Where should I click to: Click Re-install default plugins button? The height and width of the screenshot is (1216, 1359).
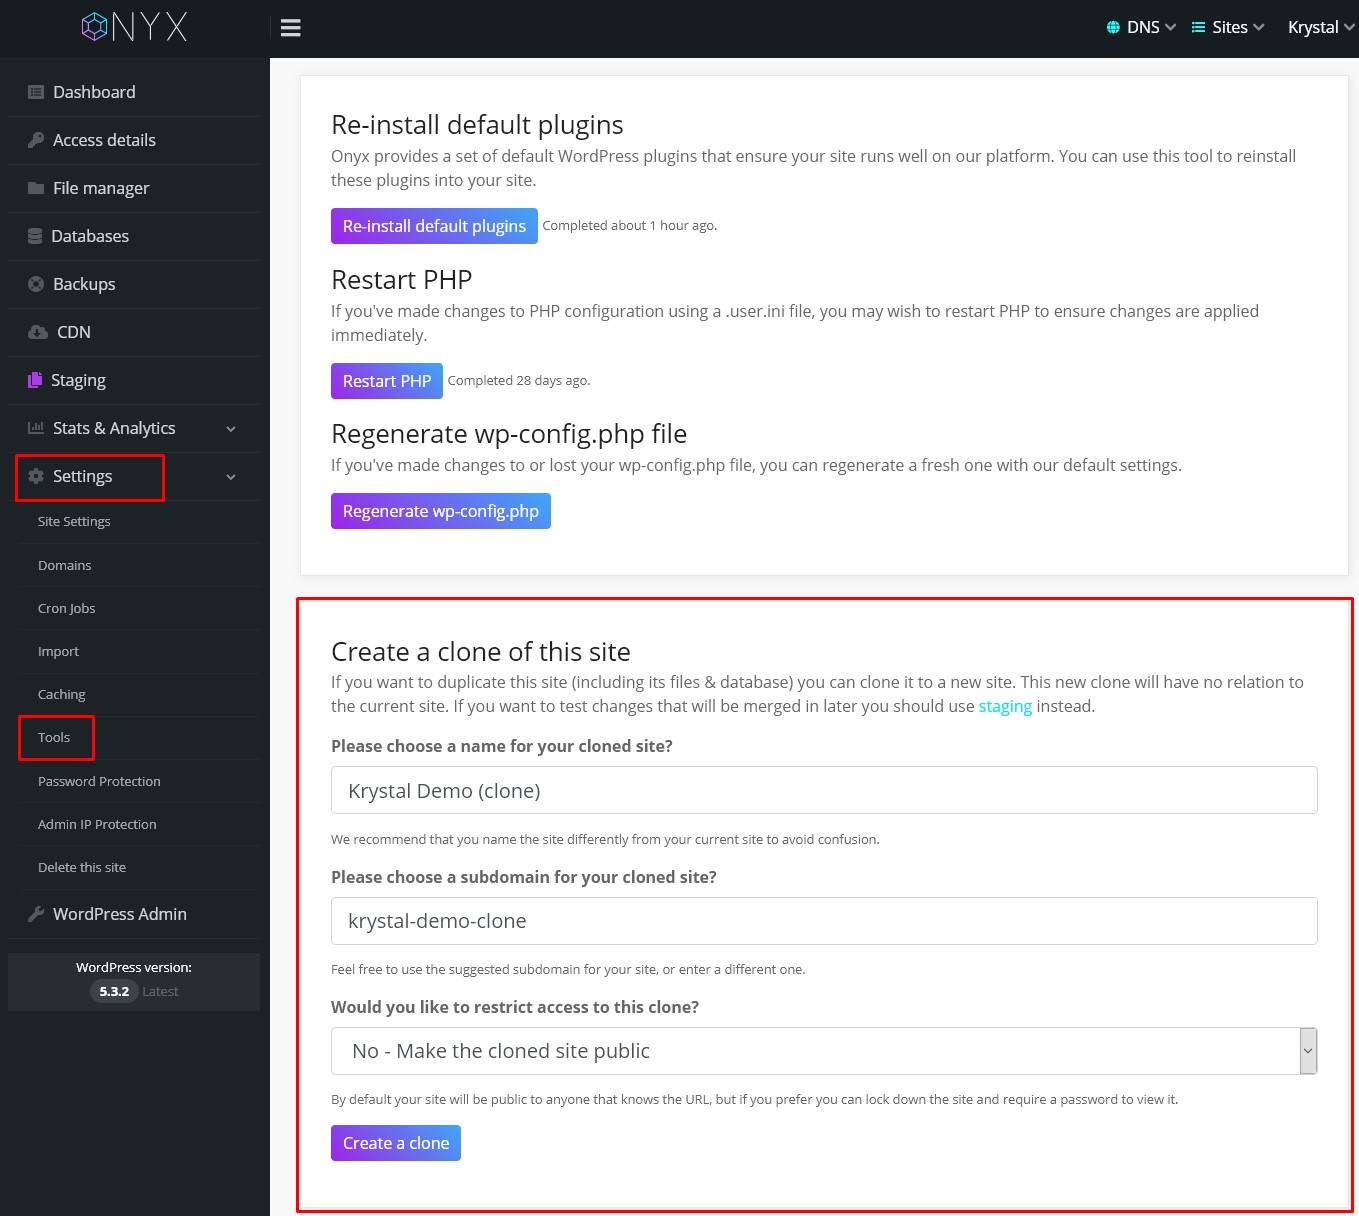point(434,226)
